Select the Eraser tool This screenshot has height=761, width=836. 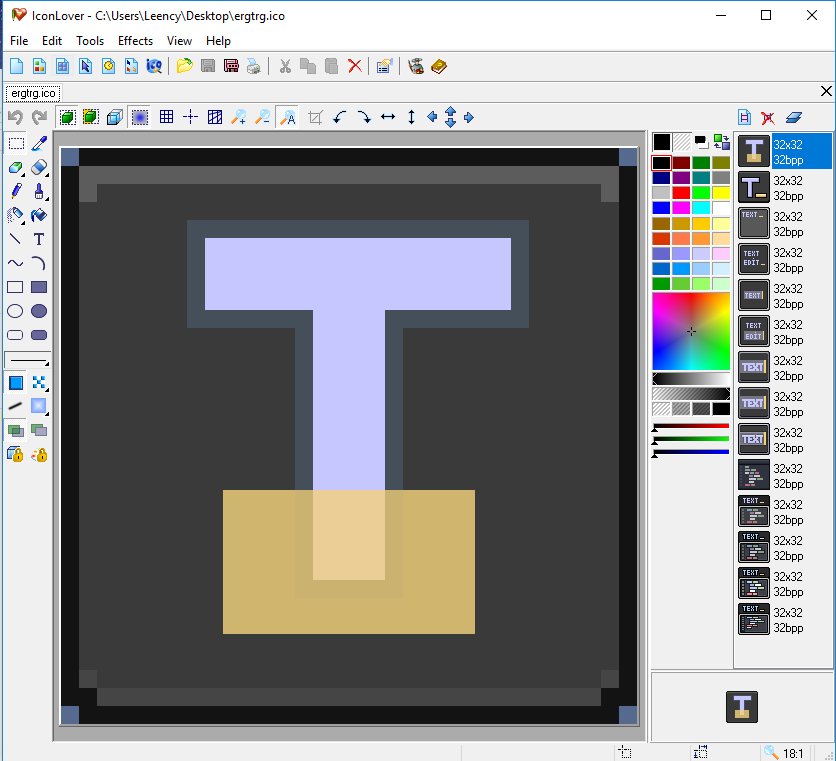(x=38, y=167)
